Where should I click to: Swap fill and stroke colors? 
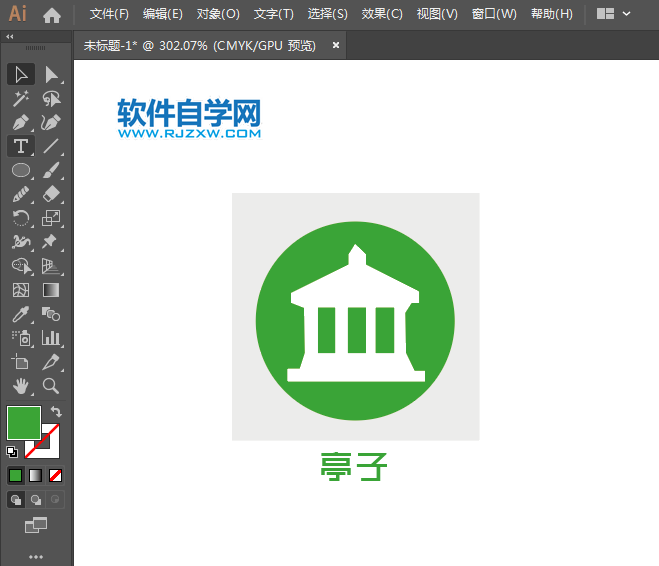point(57,411)
